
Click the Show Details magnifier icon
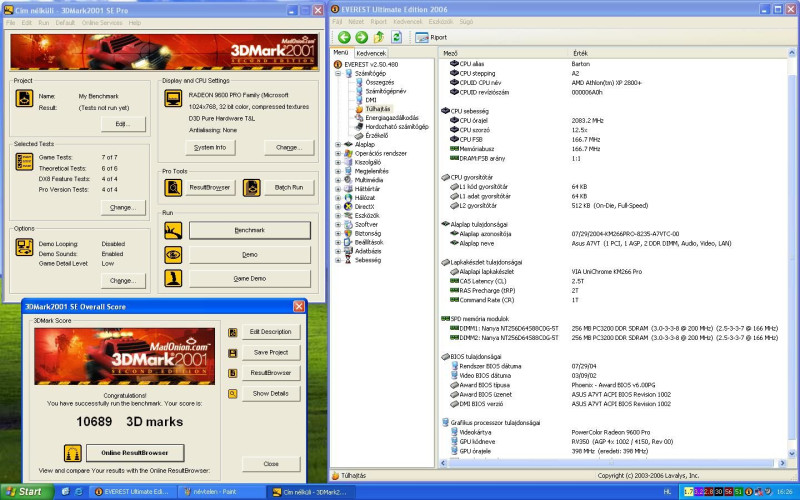[233, 394]
